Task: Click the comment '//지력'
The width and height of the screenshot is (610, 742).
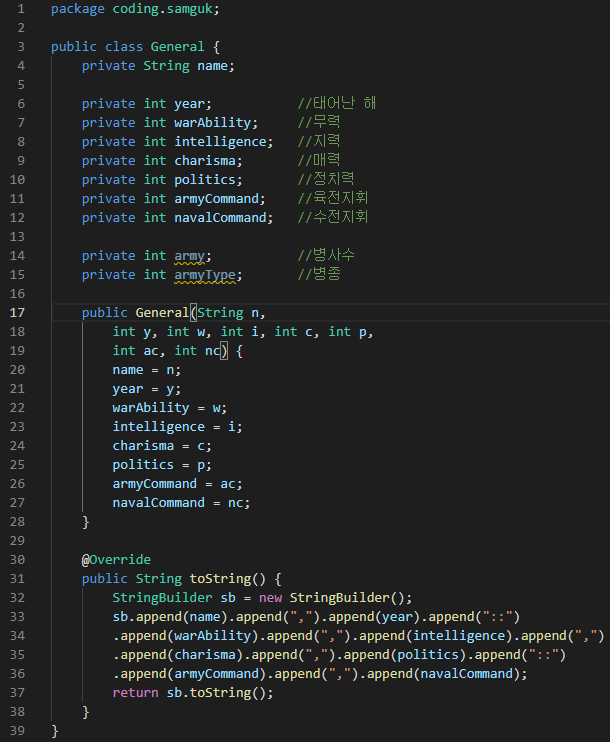Action: coord(319,141)
